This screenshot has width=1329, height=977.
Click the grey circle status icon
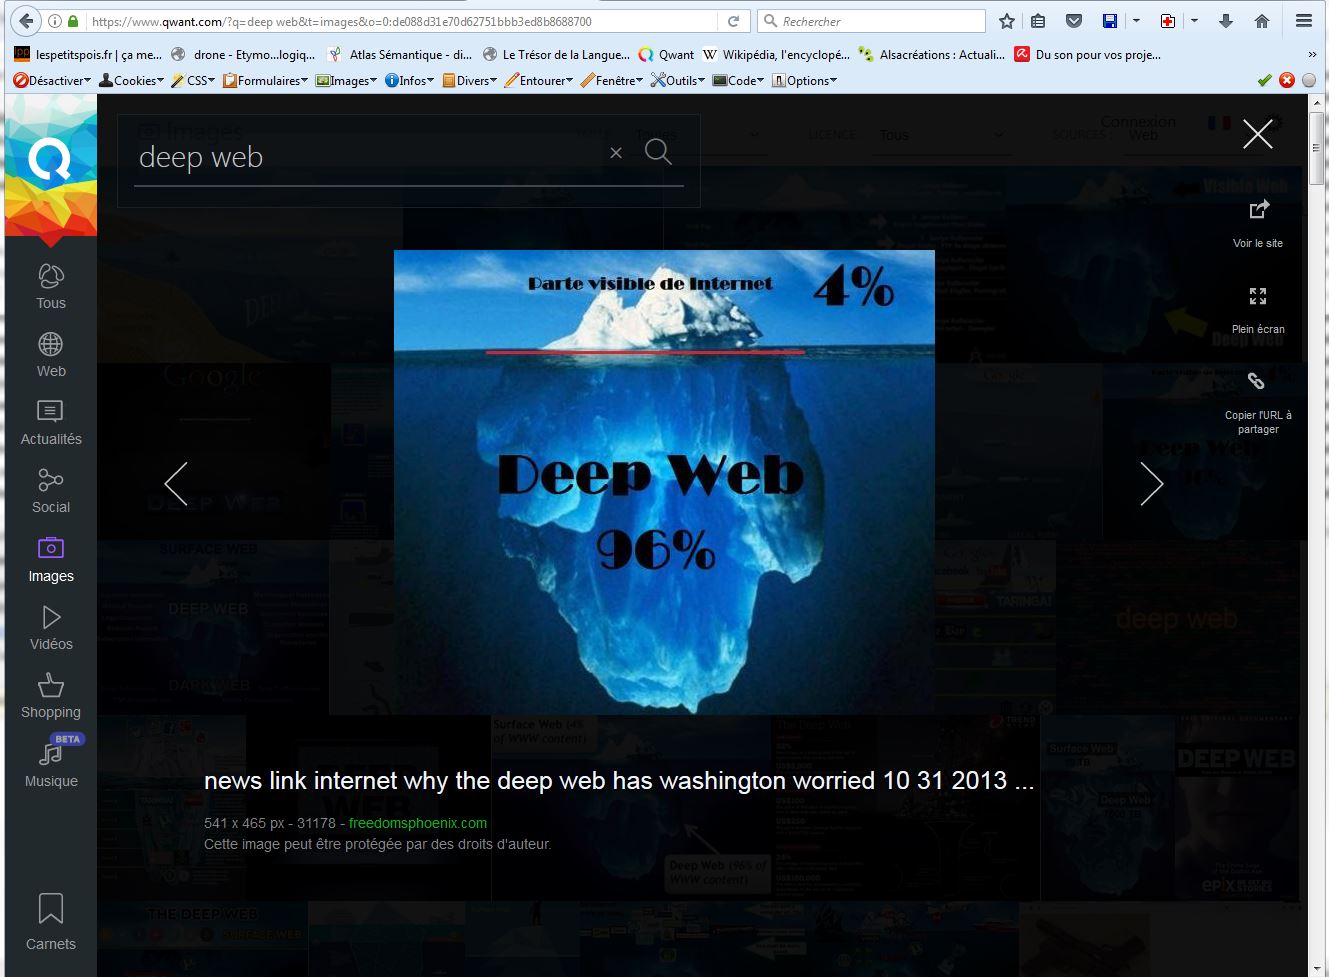tap(1309, 80)
